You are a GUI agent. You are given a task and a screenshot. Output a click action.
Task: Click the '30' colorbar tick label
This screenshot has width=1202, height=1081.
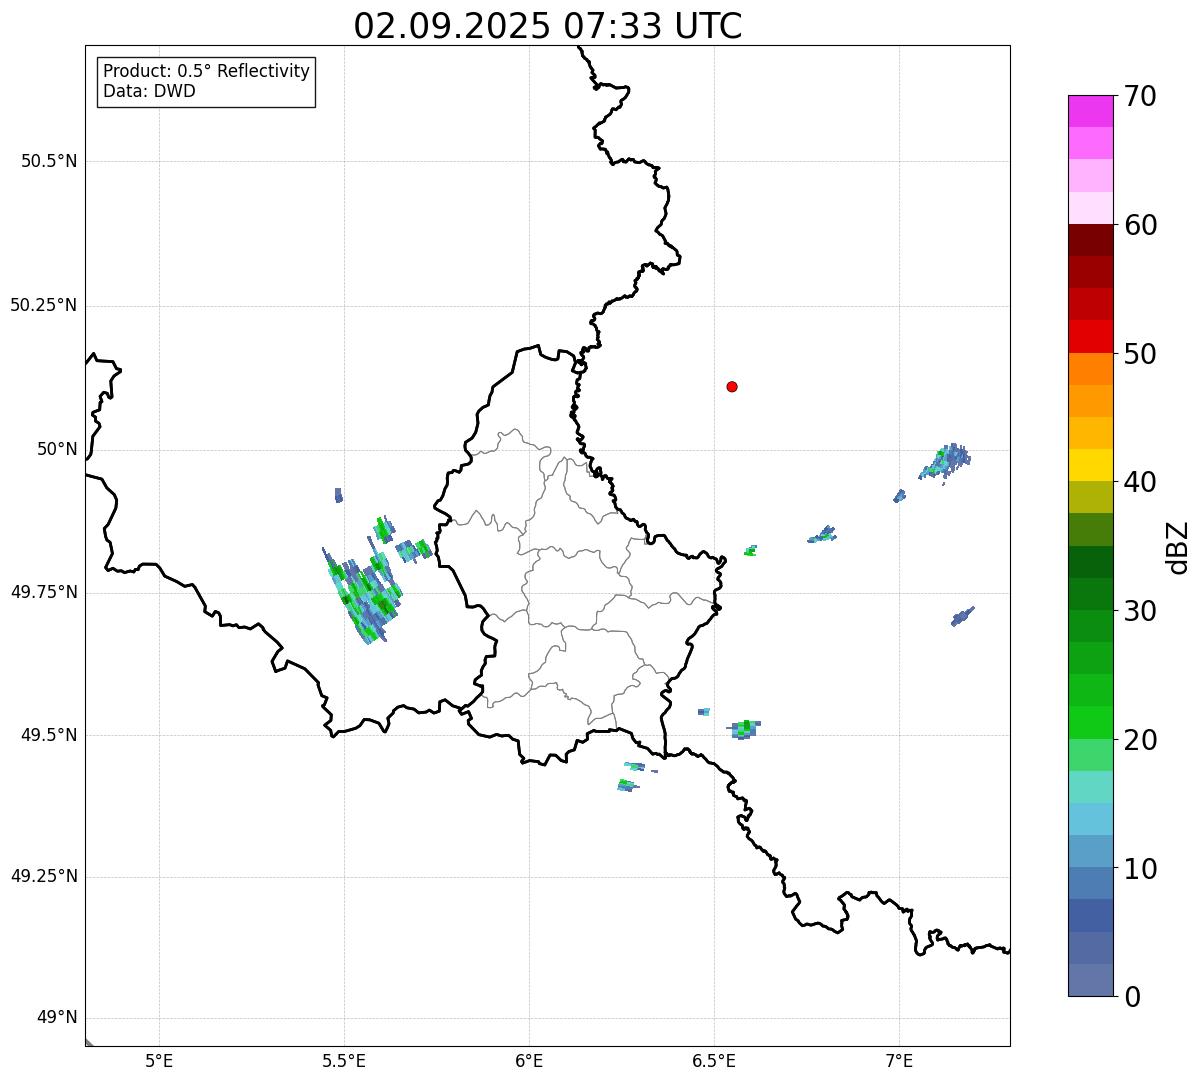tap(1140, 611)
